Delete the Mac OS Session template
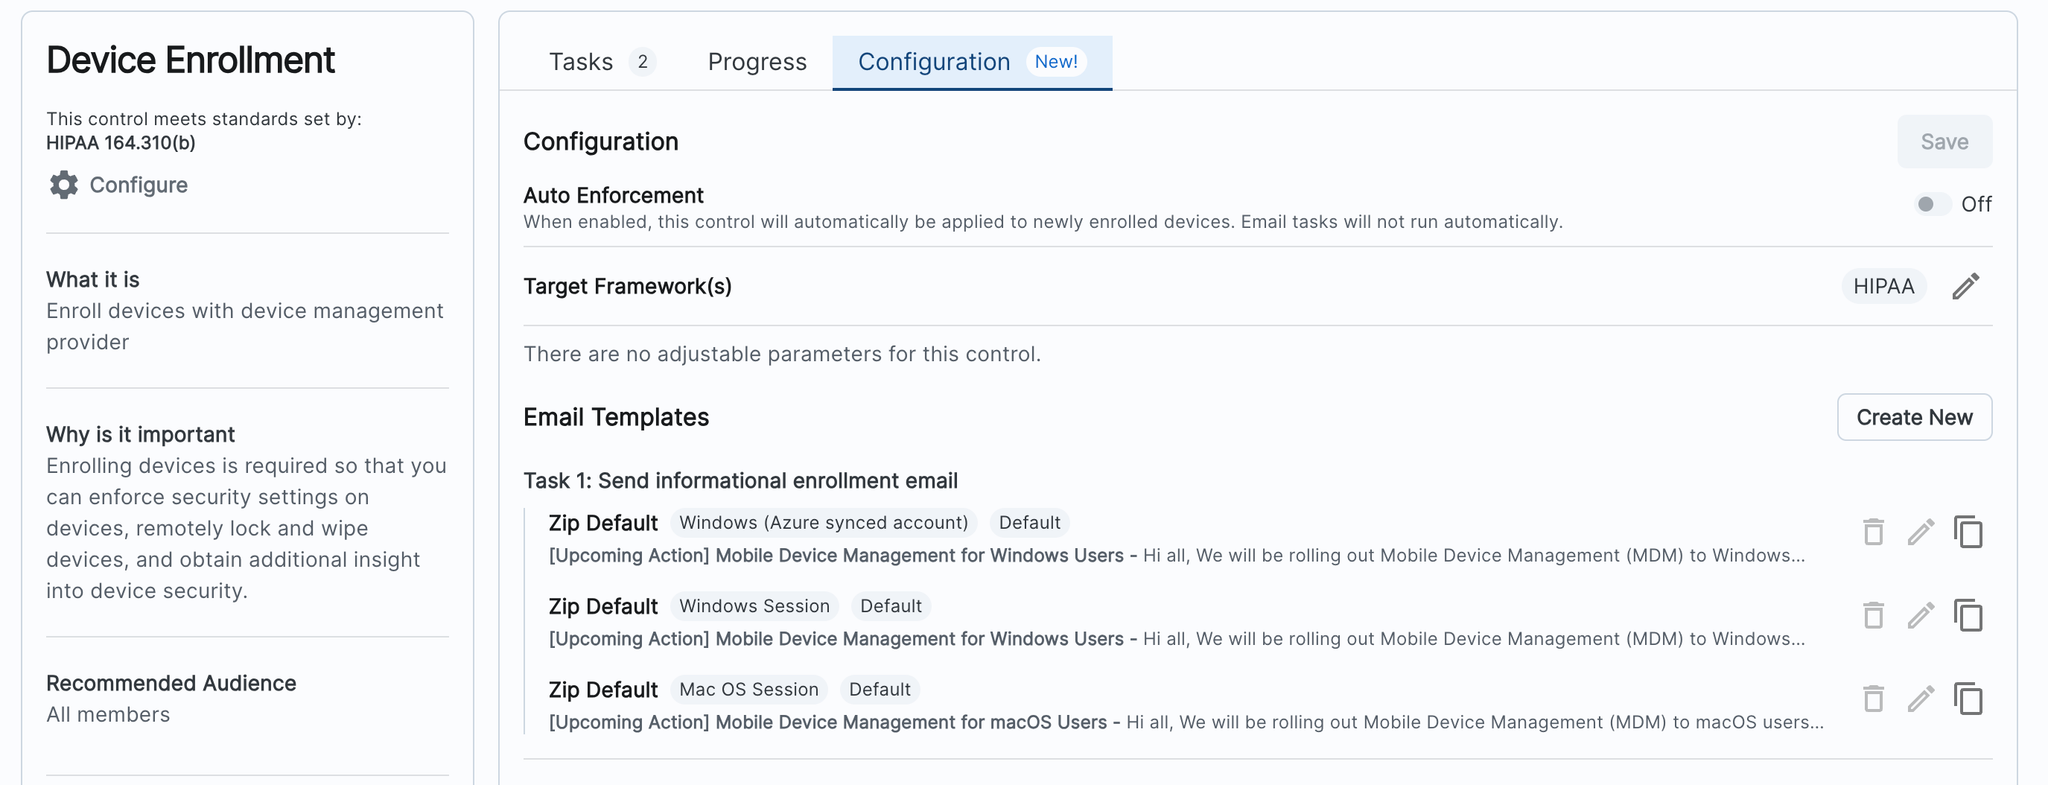 [1873, 698]
